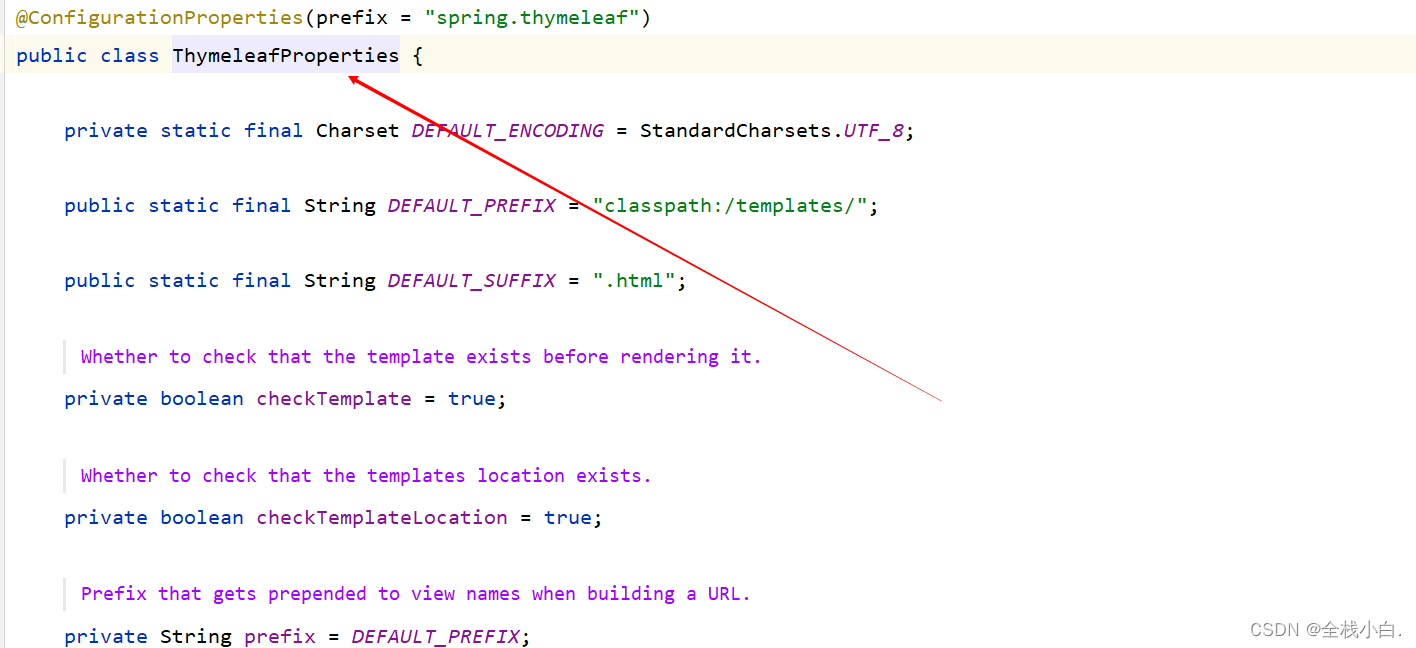Click the Charset type keyword

357,130
